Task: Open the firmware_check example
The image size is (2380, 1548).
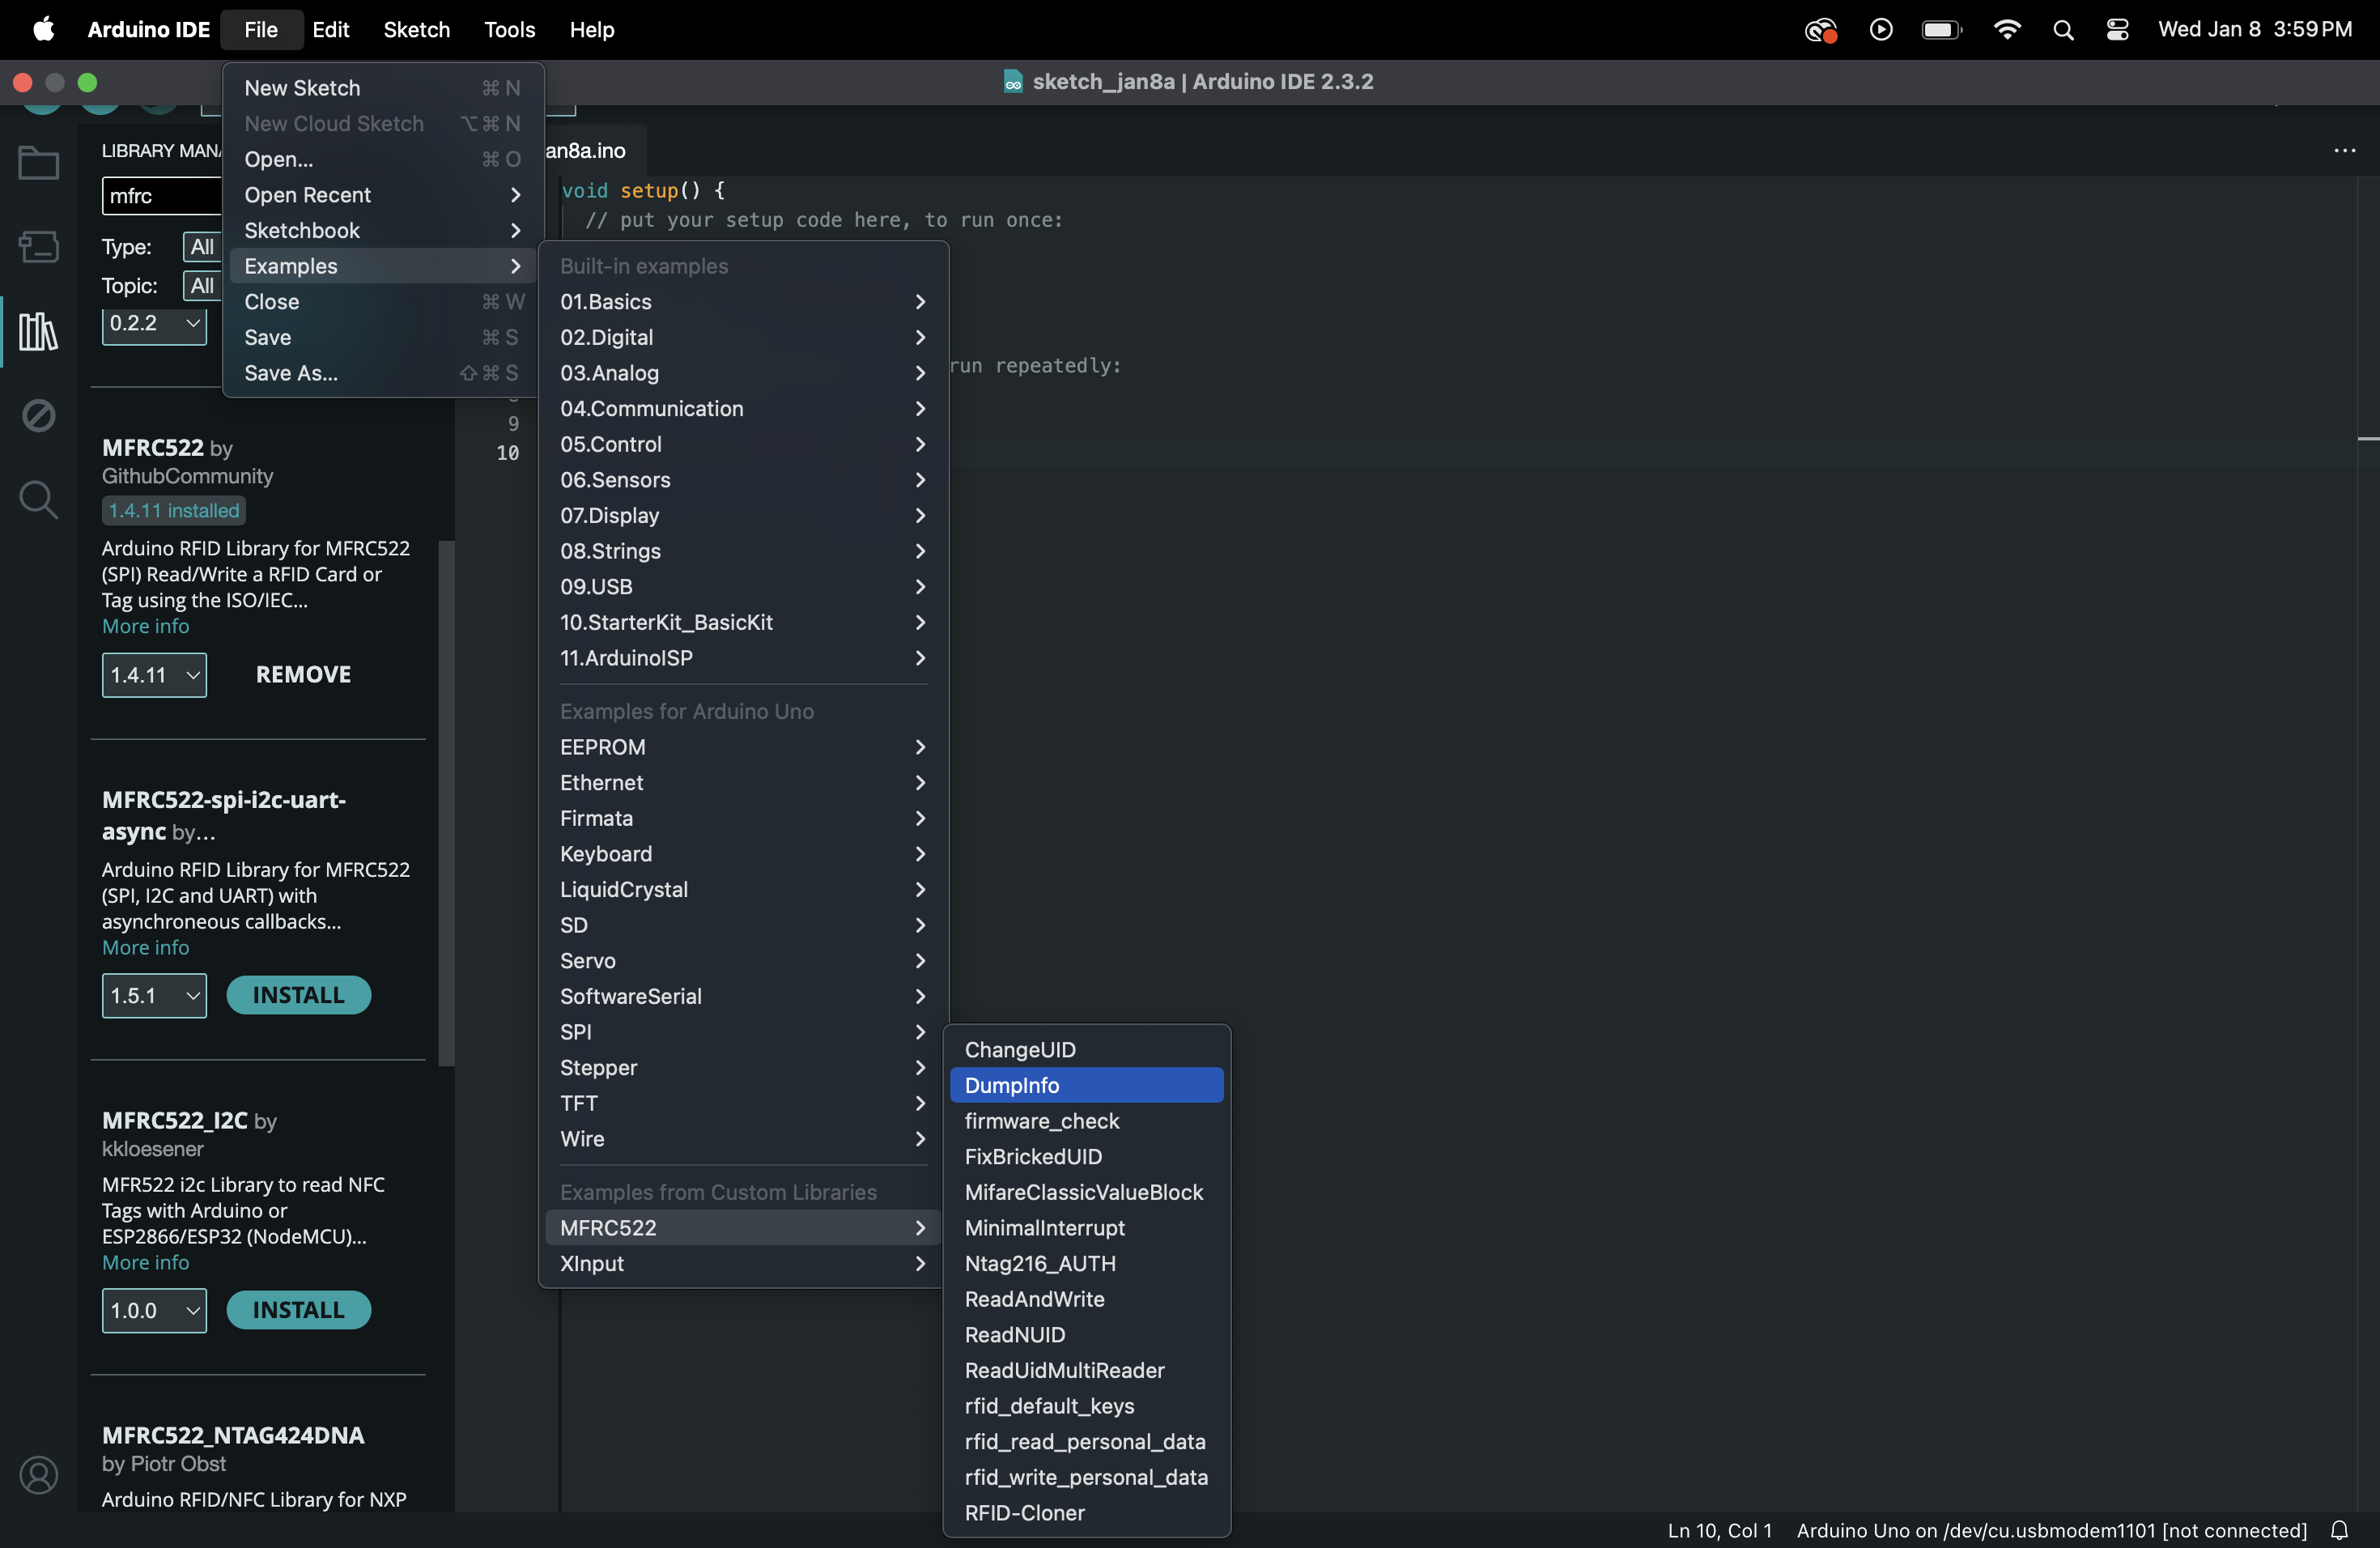Action: [x=1086, y=1121]
